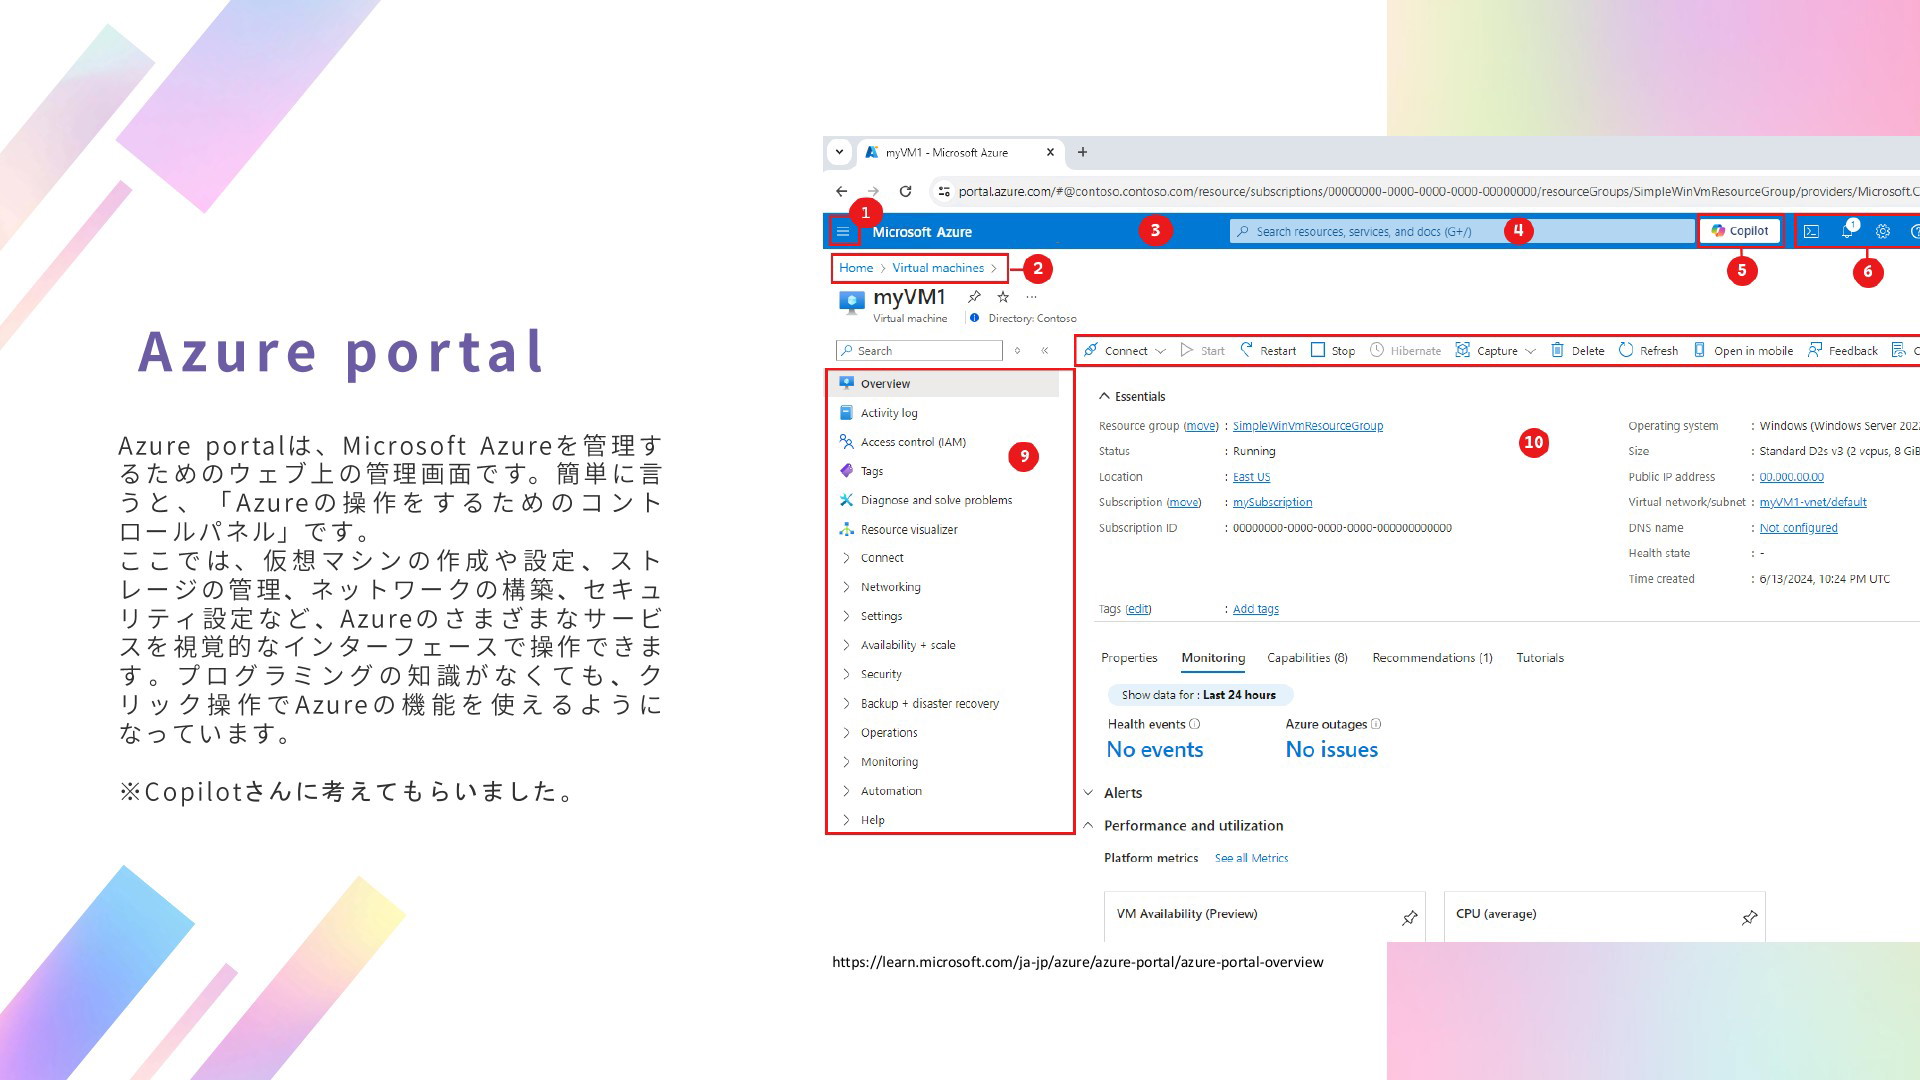The width and height of the screenshot is (1920, 1080).
Task: Pin myVM1 to dashboard
Action: pyautogui.click(x=974, y=297)
